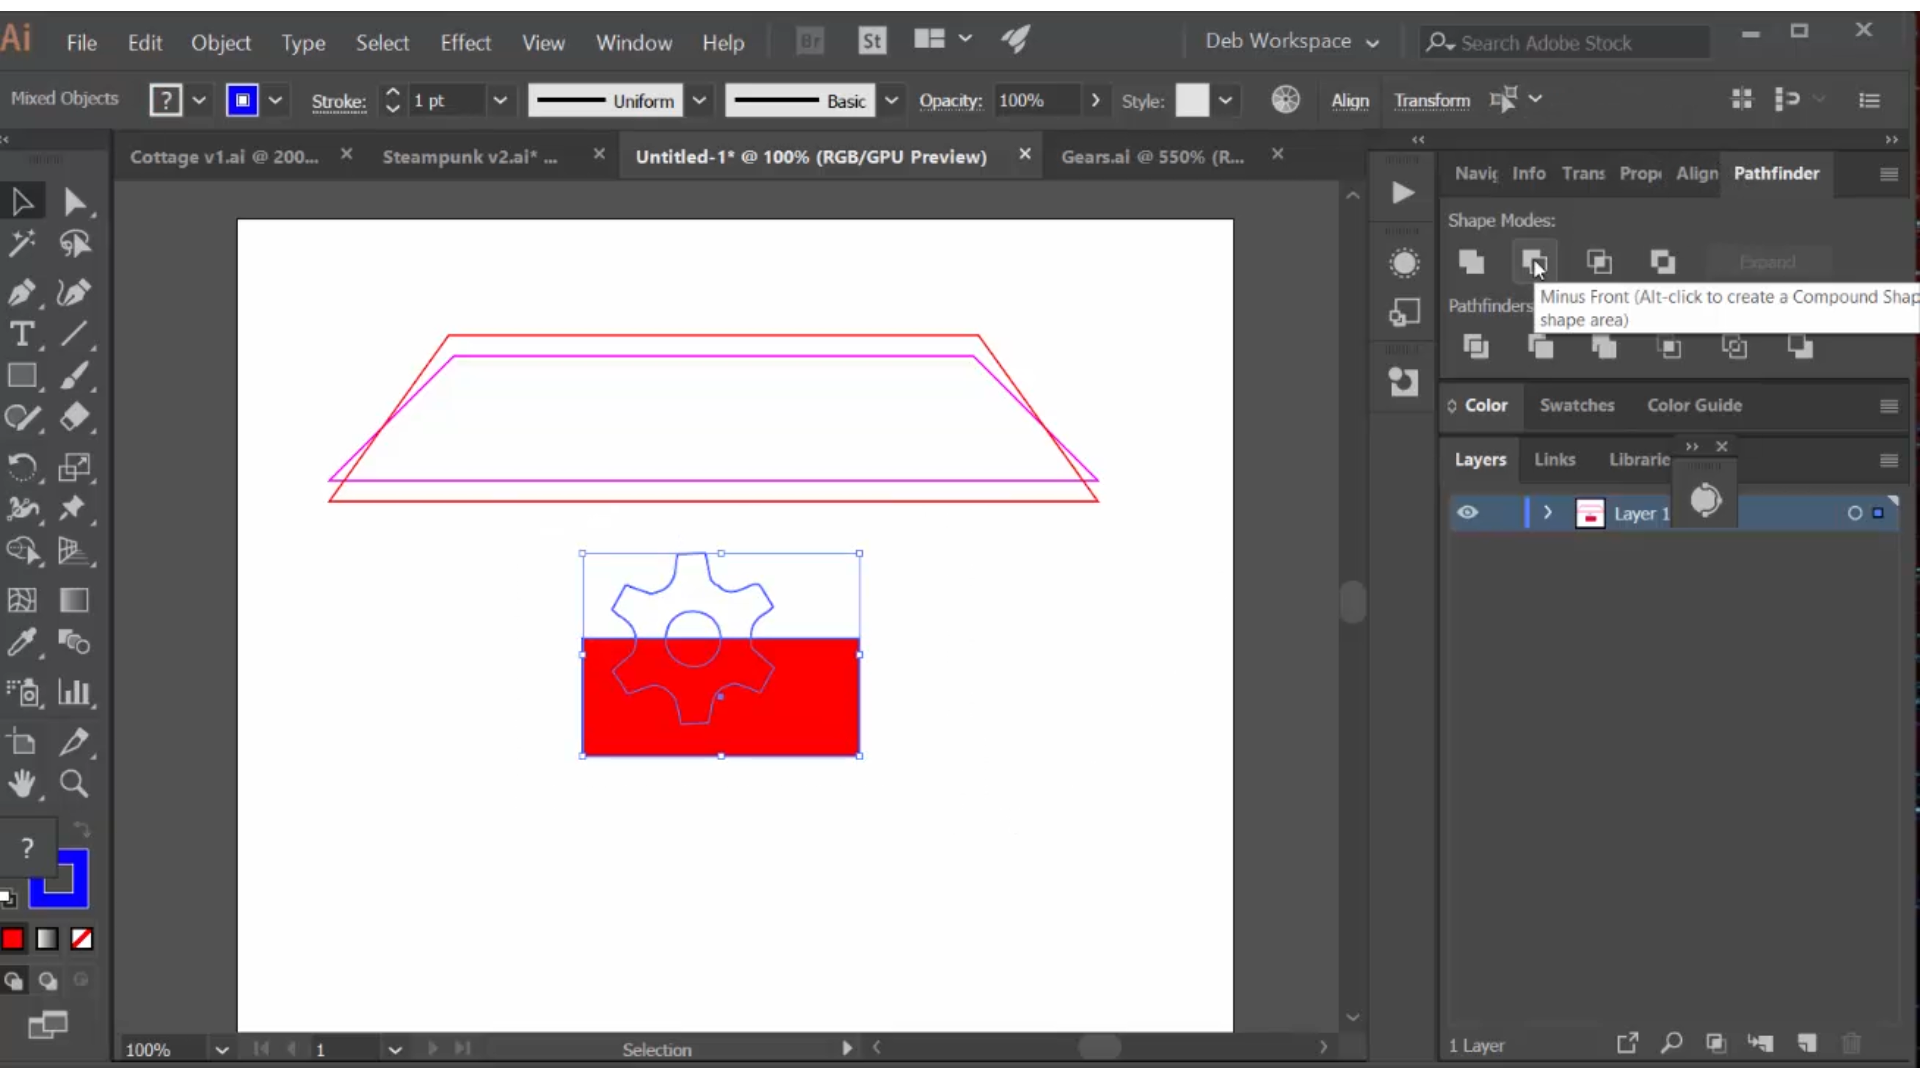Change the Opacity percentage dropdown
Viewport: 1920px width, 1080px height.
click(1096, 100)
